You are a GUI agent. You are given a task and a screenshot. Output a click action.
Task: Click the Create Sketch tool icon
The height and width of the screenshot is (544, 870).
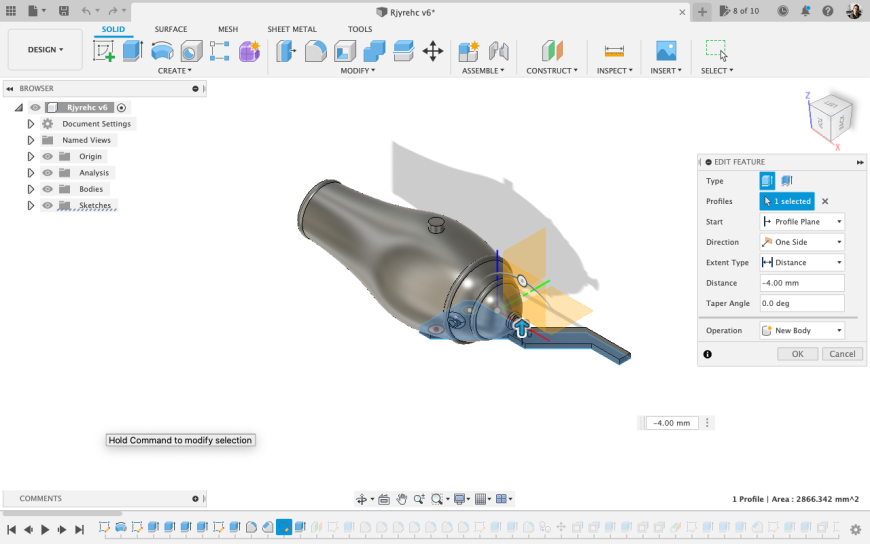tap(104, 51)
